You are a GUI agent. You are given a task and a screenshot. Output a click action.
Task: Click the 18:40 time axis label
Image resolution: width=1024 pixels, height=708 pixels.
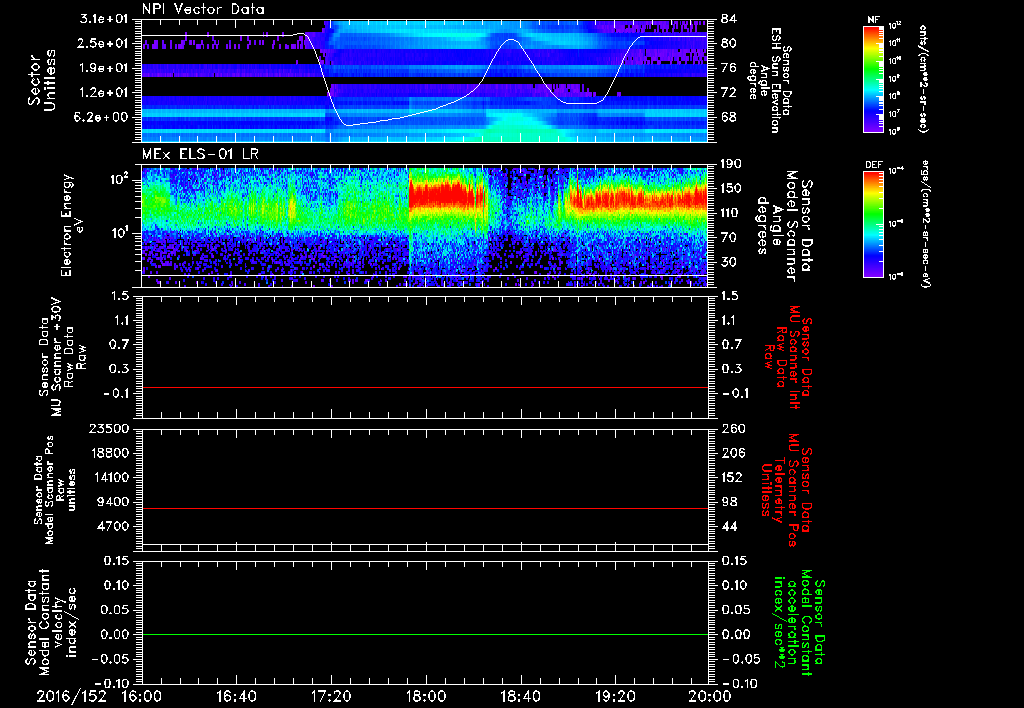pos(520,696)
